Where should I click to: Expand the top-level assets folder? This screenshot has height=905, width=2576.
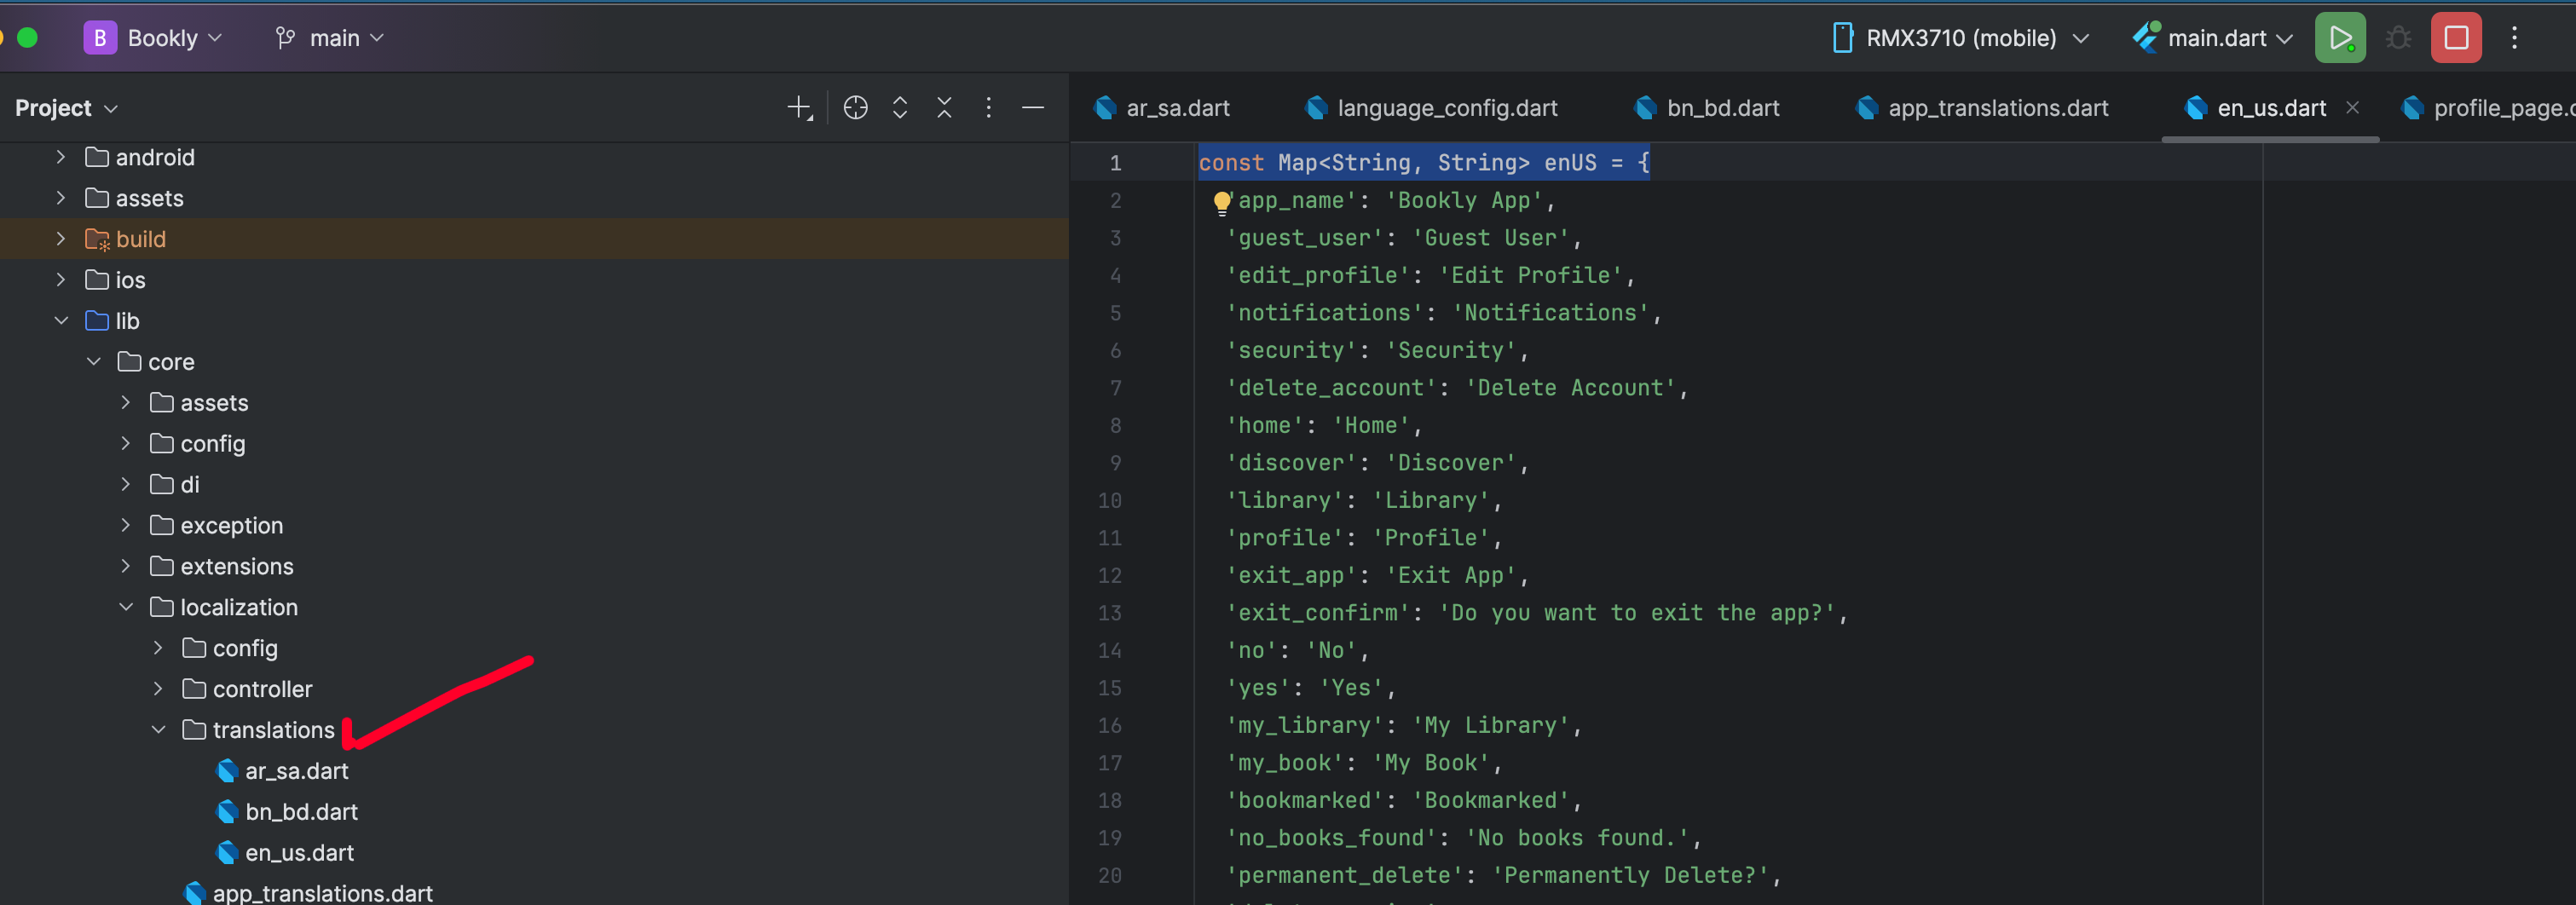coord(61,198)
